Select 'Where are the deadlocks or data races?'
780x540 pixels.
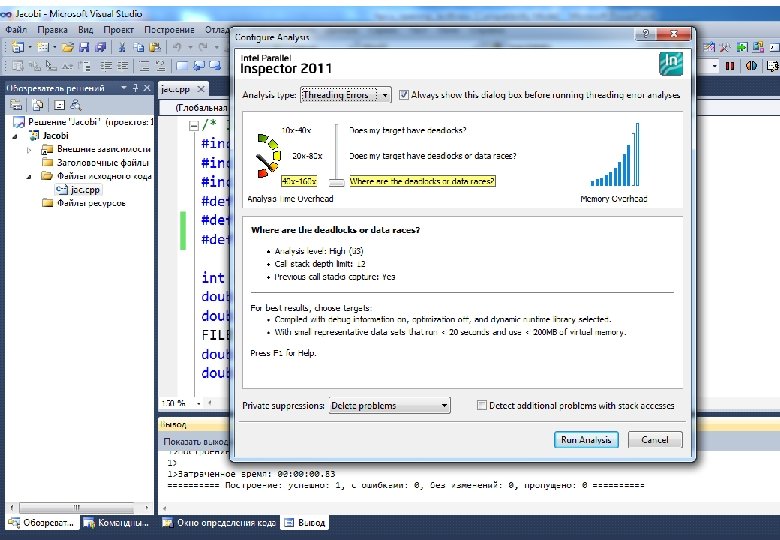coord(422,181)
